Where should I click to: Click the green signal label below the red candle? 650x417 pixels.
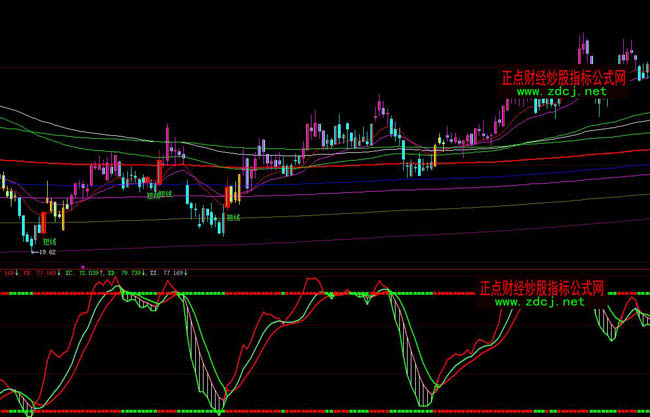pos(232,216)
